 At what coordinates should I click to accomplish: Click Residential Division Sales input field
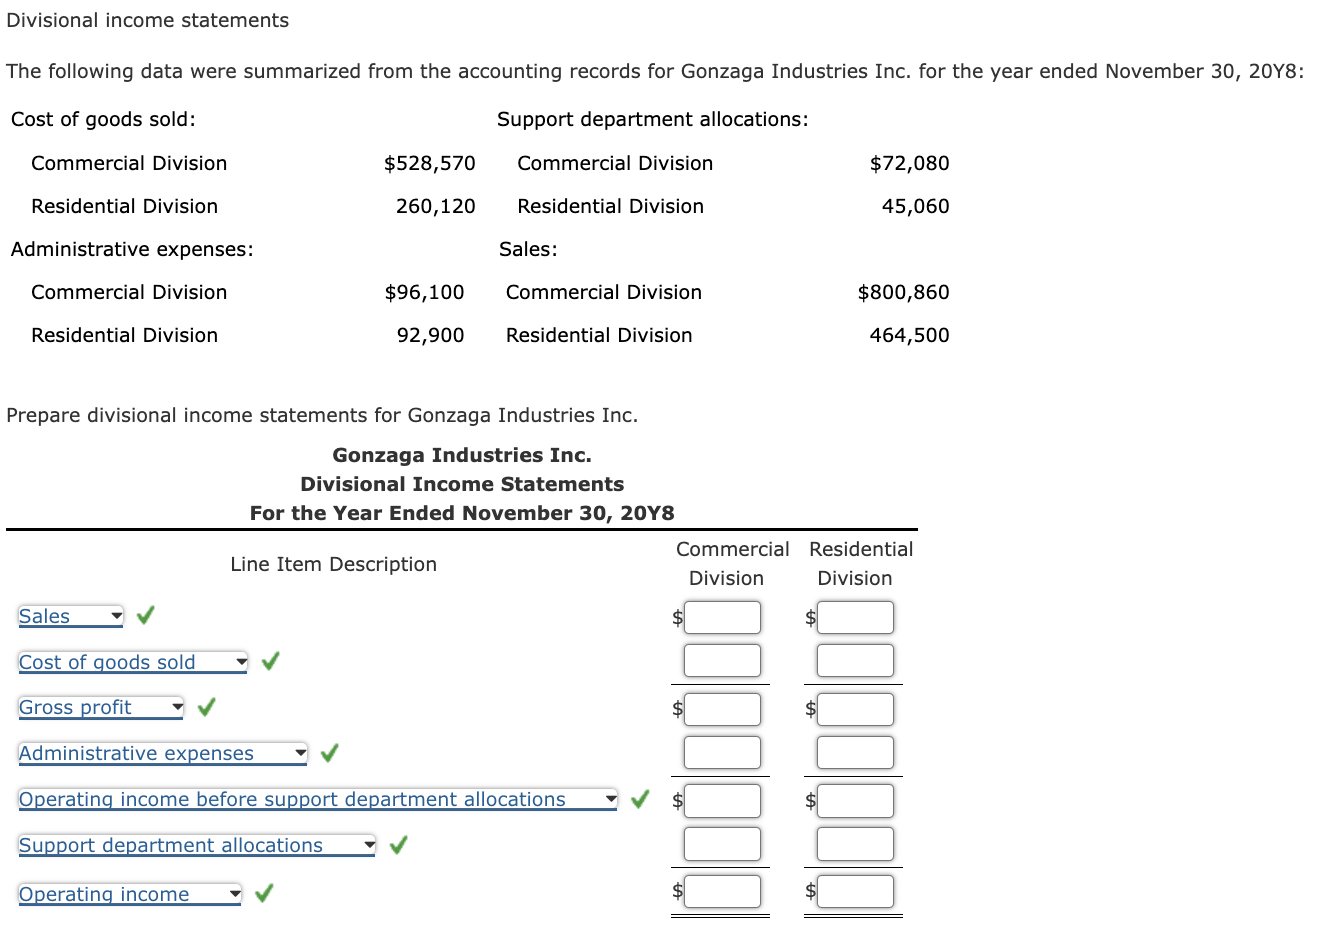[855, 617]
